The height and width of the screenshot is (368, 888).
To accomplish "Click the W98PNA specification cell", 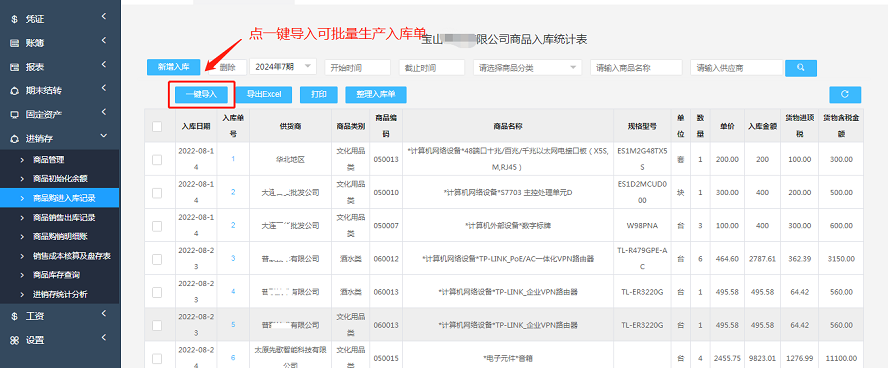I will [642, 225].
